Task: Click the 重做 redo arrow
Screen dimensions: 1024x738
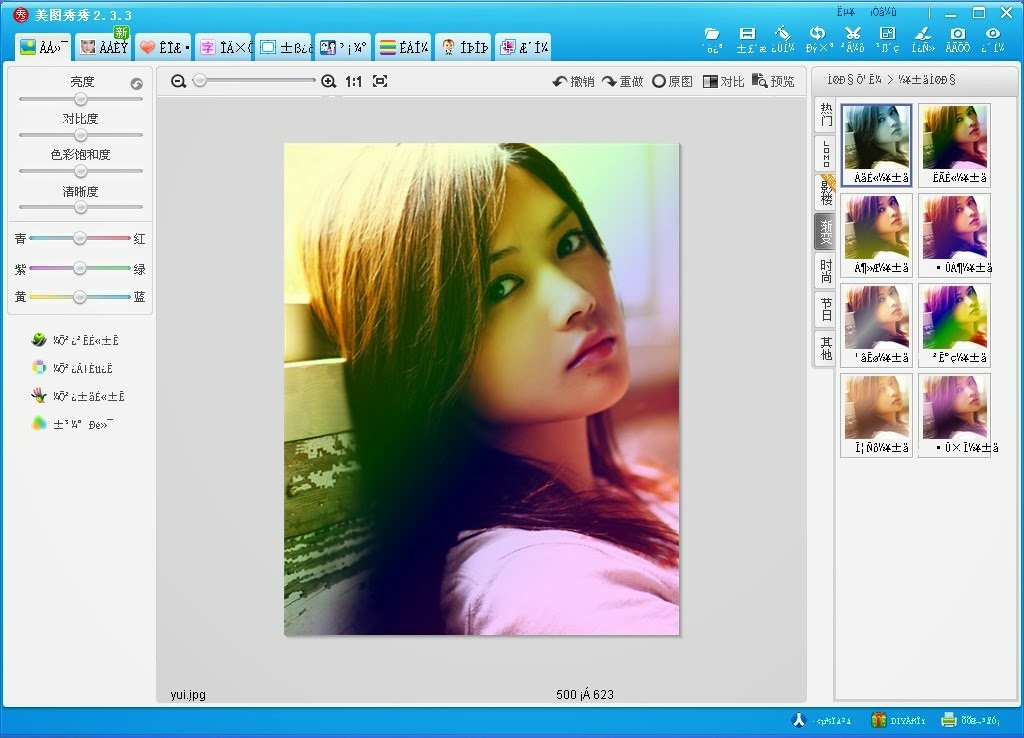Action: tap(622, 81)
